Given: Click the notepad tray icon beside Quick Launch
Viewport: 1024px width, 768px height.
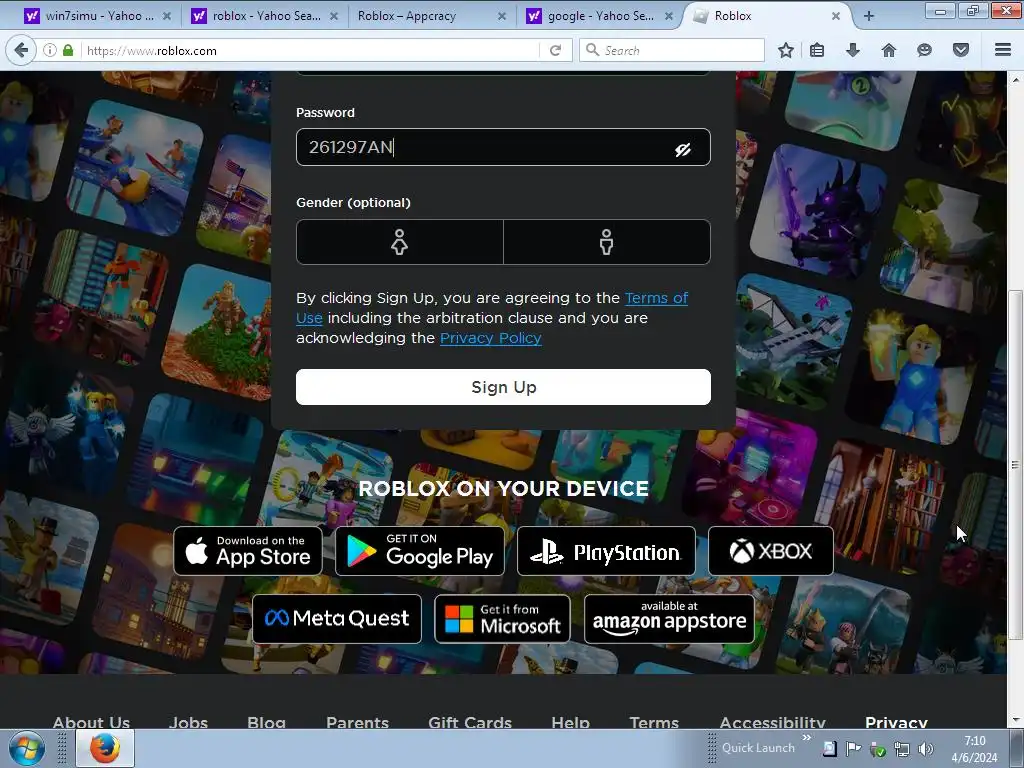Looking at the screenshot, I should tap(829, 749).
